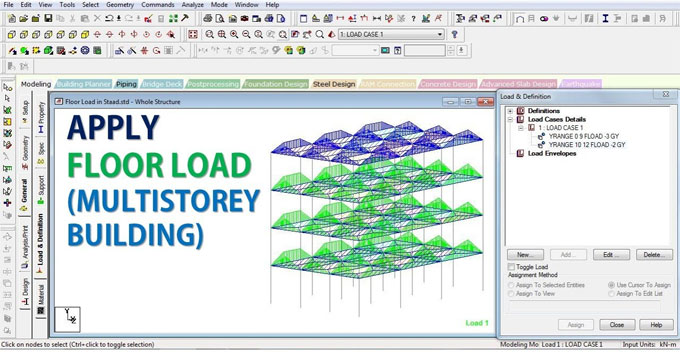Open a file with the Open folder icon
This screenshot has height=361, width=680.
[24, 19]
